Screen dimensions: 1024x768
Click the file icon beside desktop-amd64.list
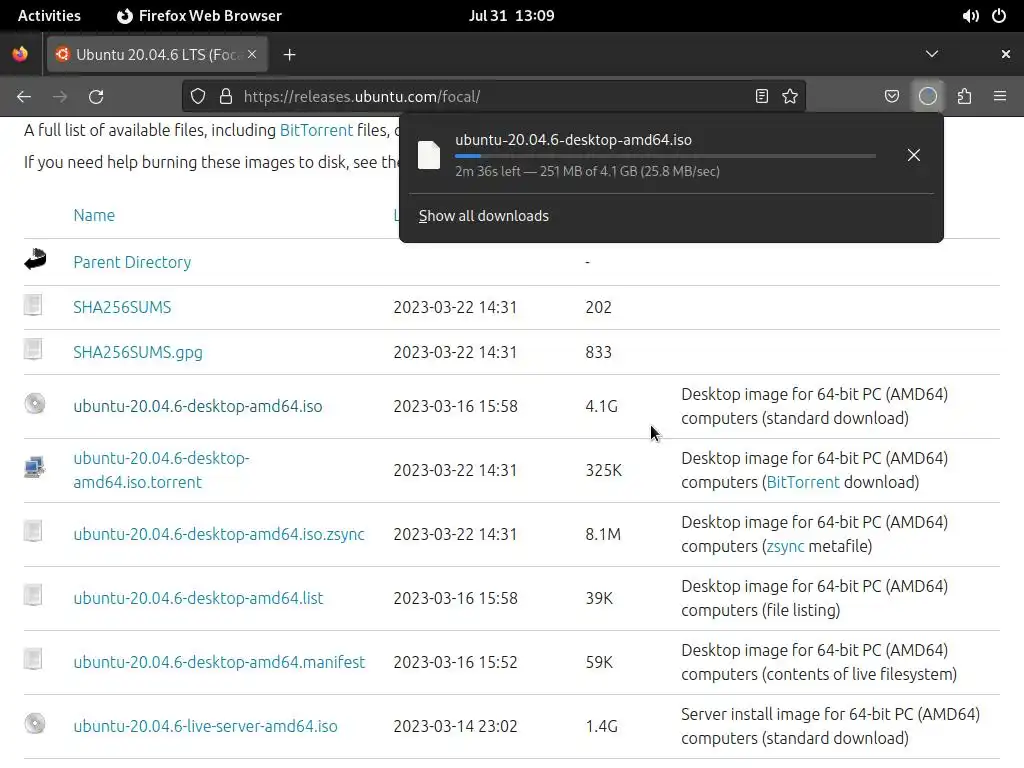tap(33, 595)
